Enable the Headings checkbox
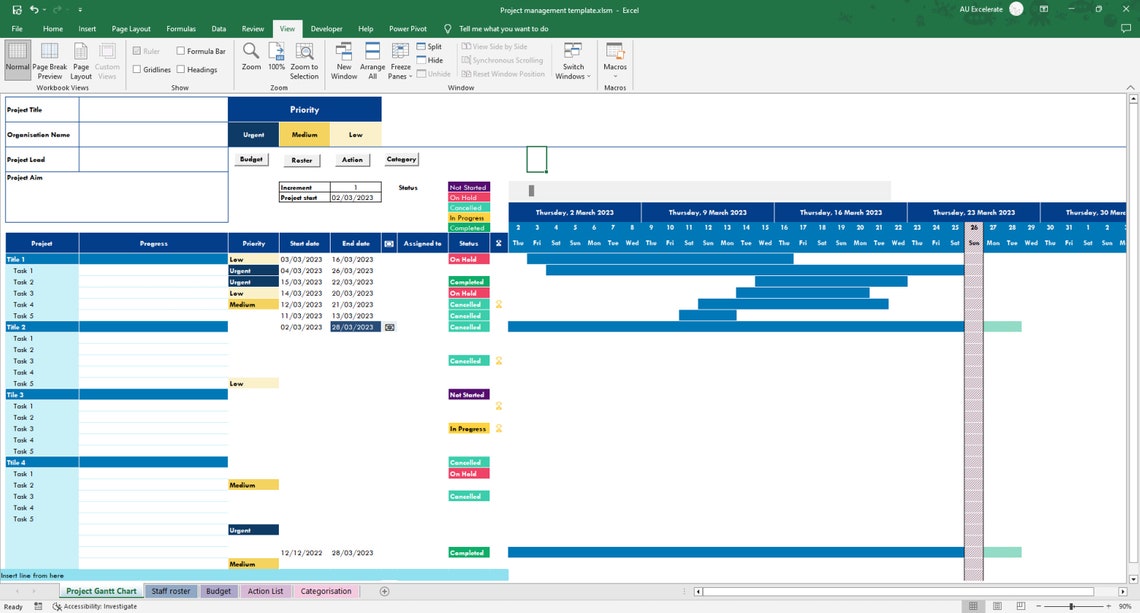Viewport: 1140px width, 613px height. click(x=180, y=69)
